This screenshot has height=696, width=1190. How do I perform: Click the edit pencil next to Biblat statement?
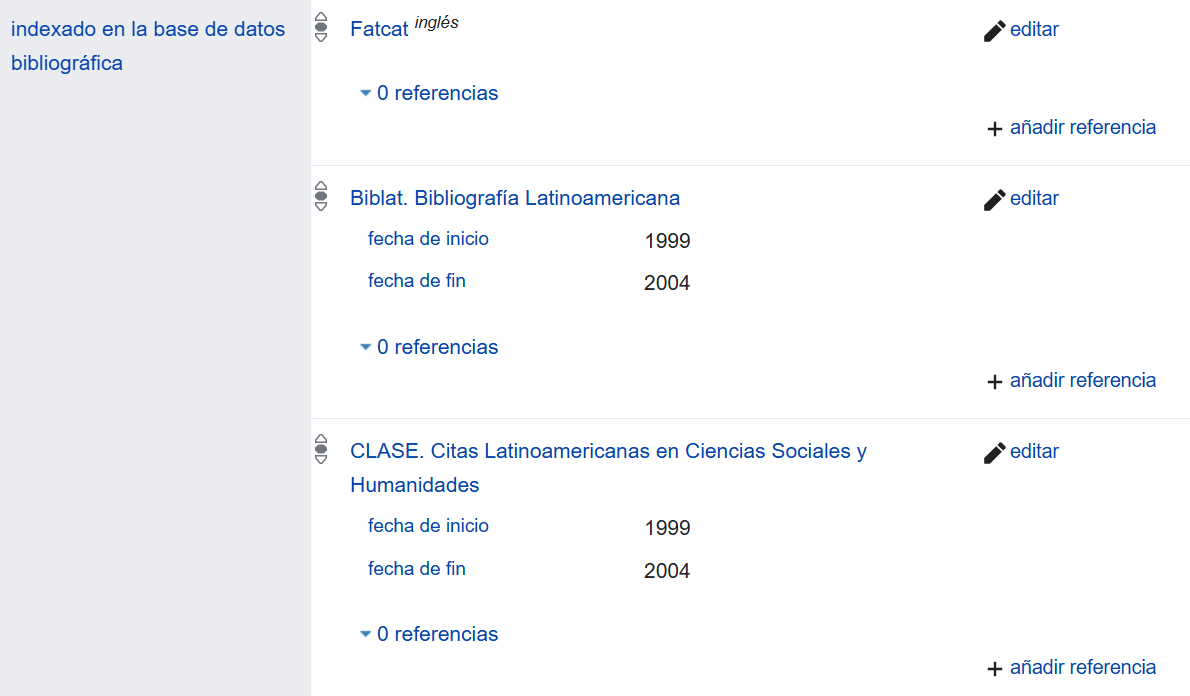pyautogui.click(x=993, y=199)
